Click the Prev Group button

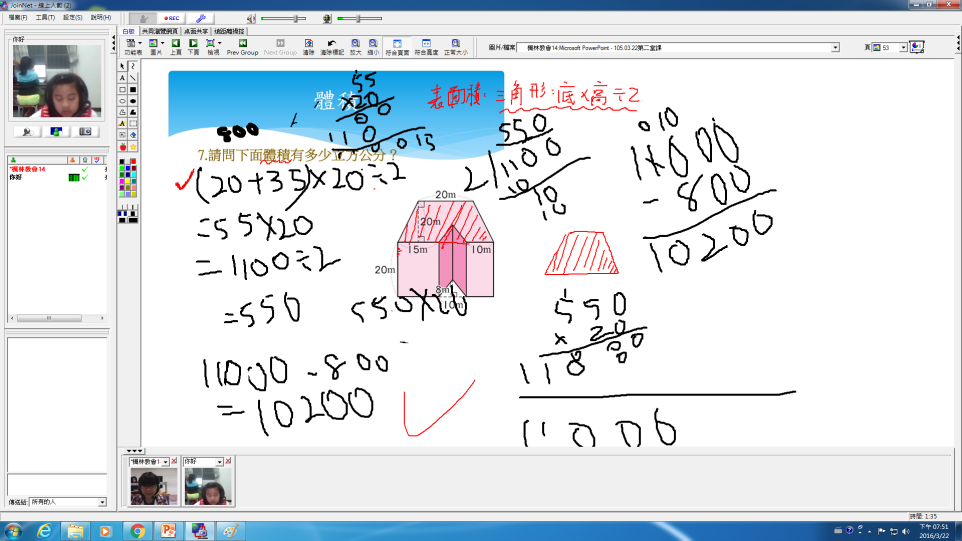(242, 46)
